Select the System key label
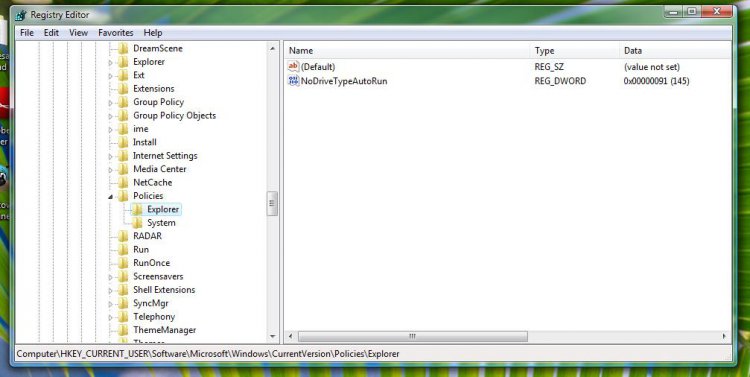 161,222
